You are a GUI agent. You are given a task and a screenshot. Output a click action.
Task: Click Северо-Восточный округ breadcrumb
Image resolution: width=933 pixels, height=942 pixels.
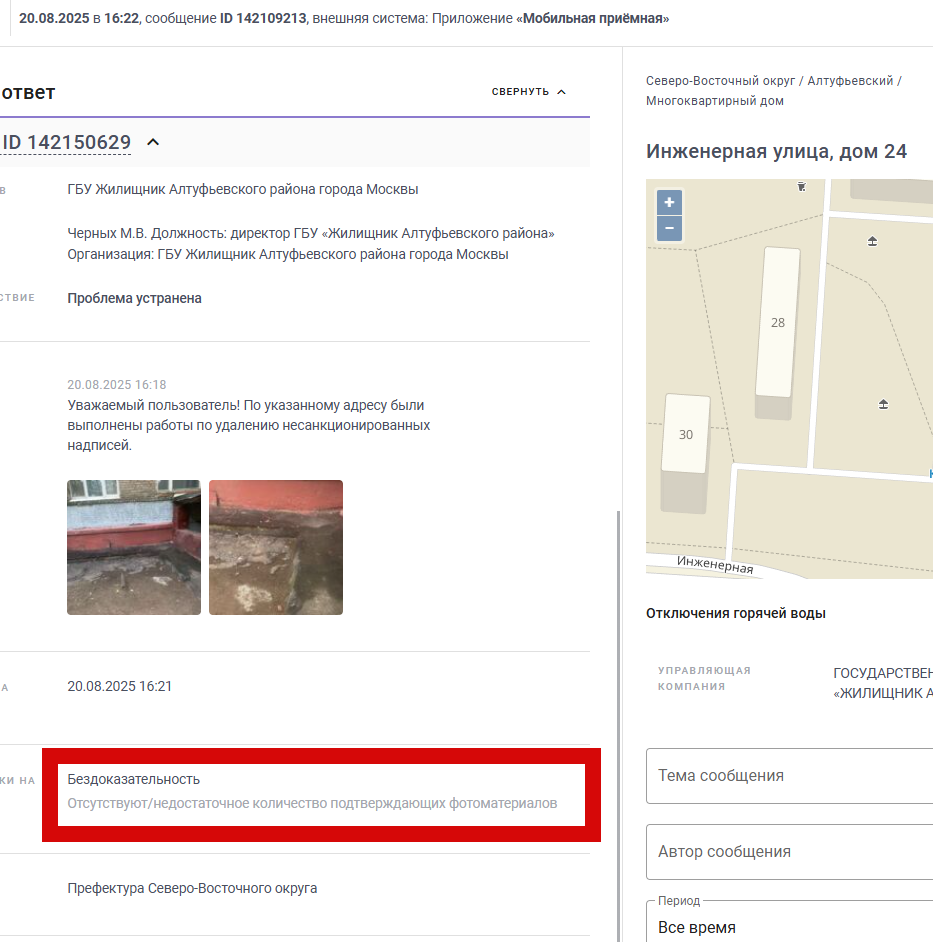click(x=720, y=81)
